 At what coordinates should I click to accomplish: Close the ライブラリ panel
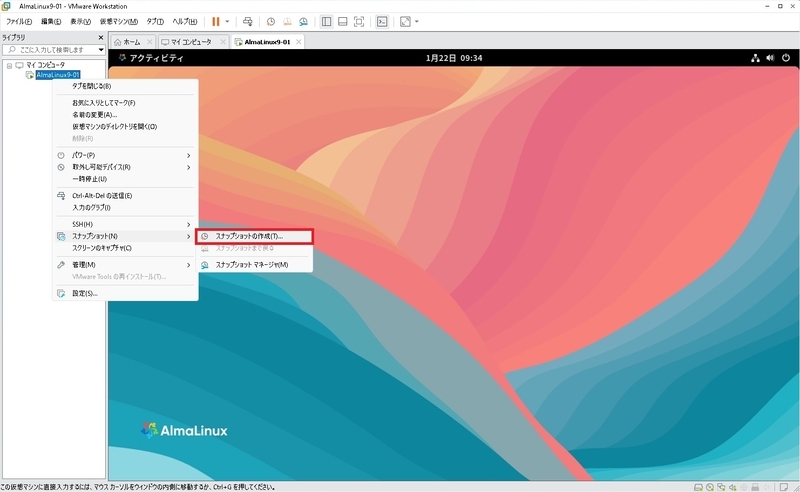pos(101,37)
